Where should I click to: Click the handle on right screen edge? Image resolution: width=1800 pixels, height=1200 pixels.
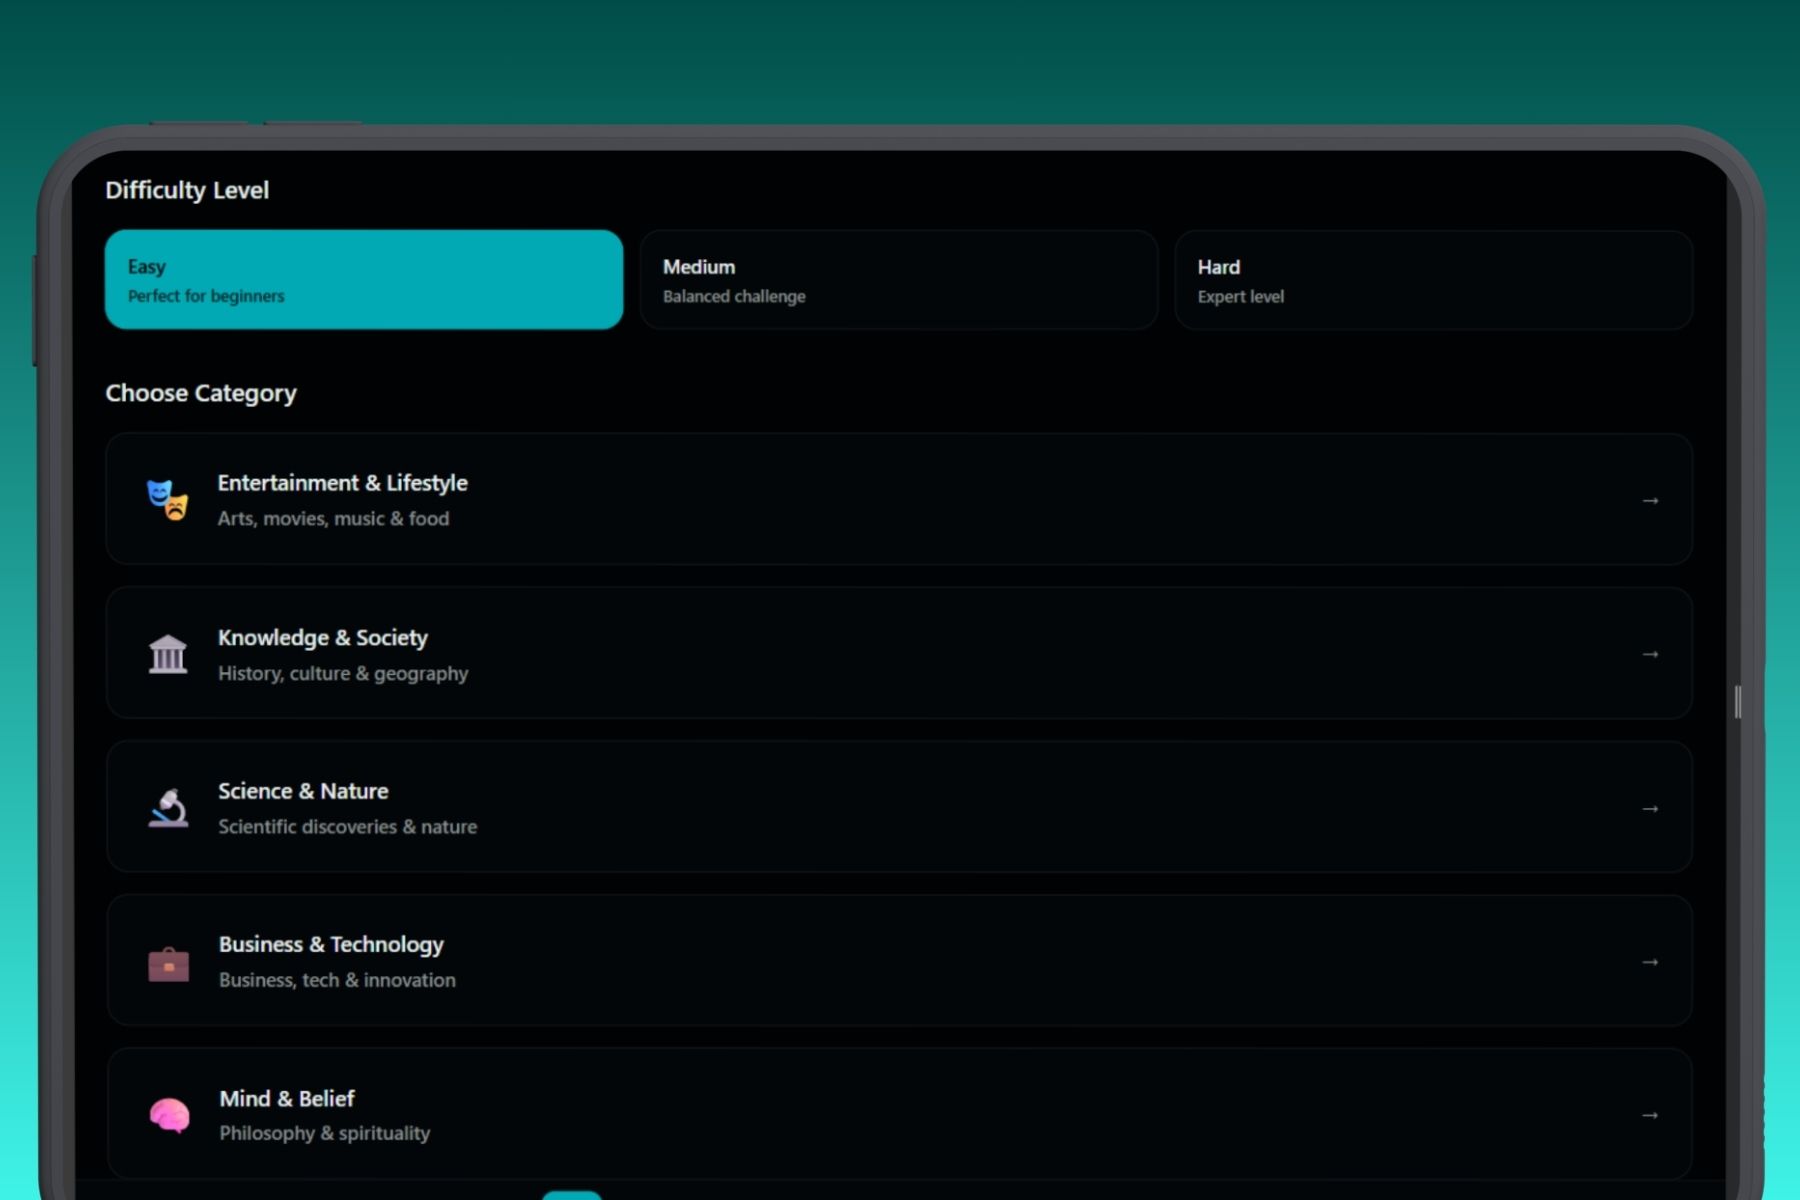[1738, 702]
